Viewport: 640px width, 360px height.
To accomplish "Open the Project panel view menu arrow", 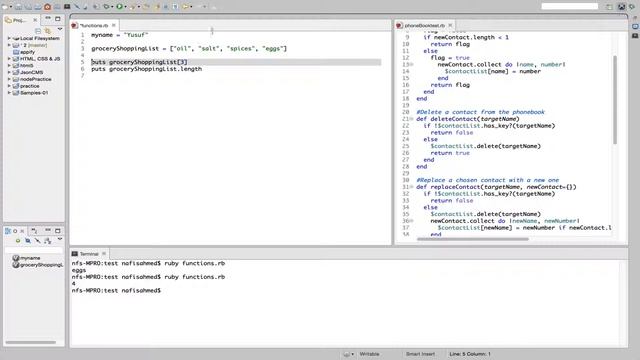I will coord(60,29).
